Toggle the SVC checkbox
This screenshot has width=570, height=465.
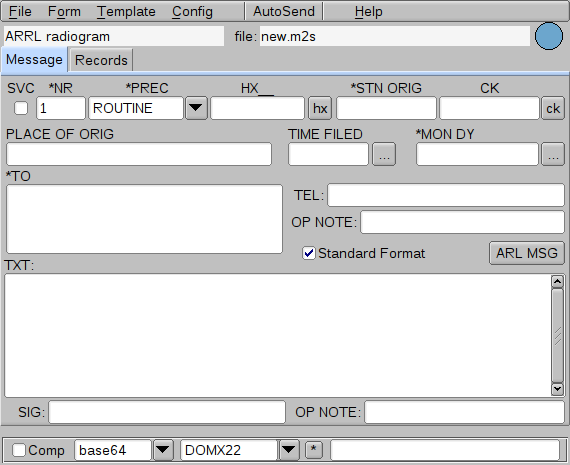click(21, 108)
